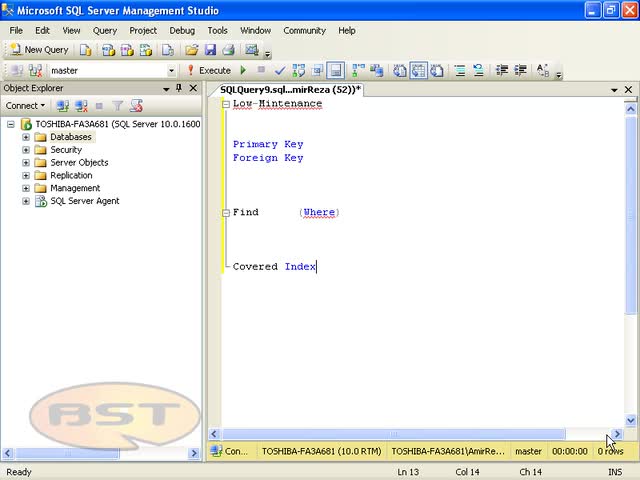Toggle Results to Text icon

(400, 71)
